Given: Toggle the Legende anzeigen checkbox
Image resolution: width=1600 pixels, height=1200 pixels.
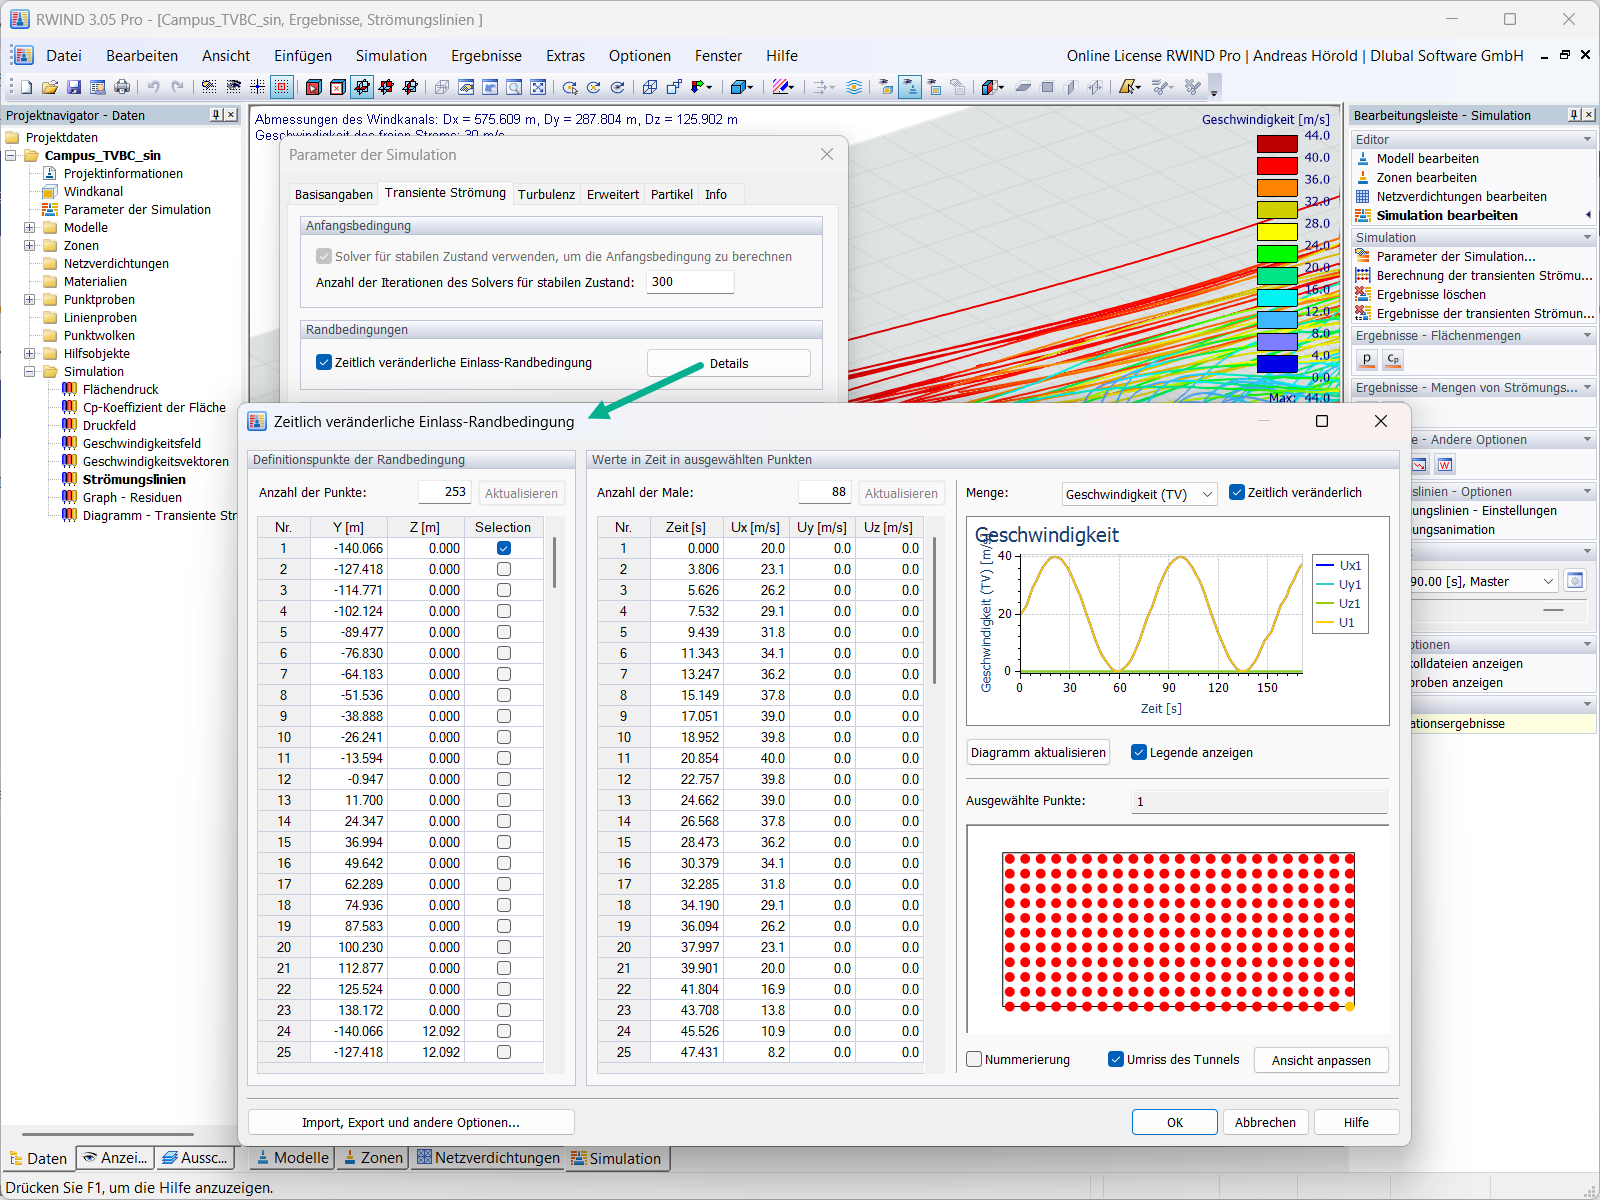Looking at the screenshot, I should tap(1139, 752).
